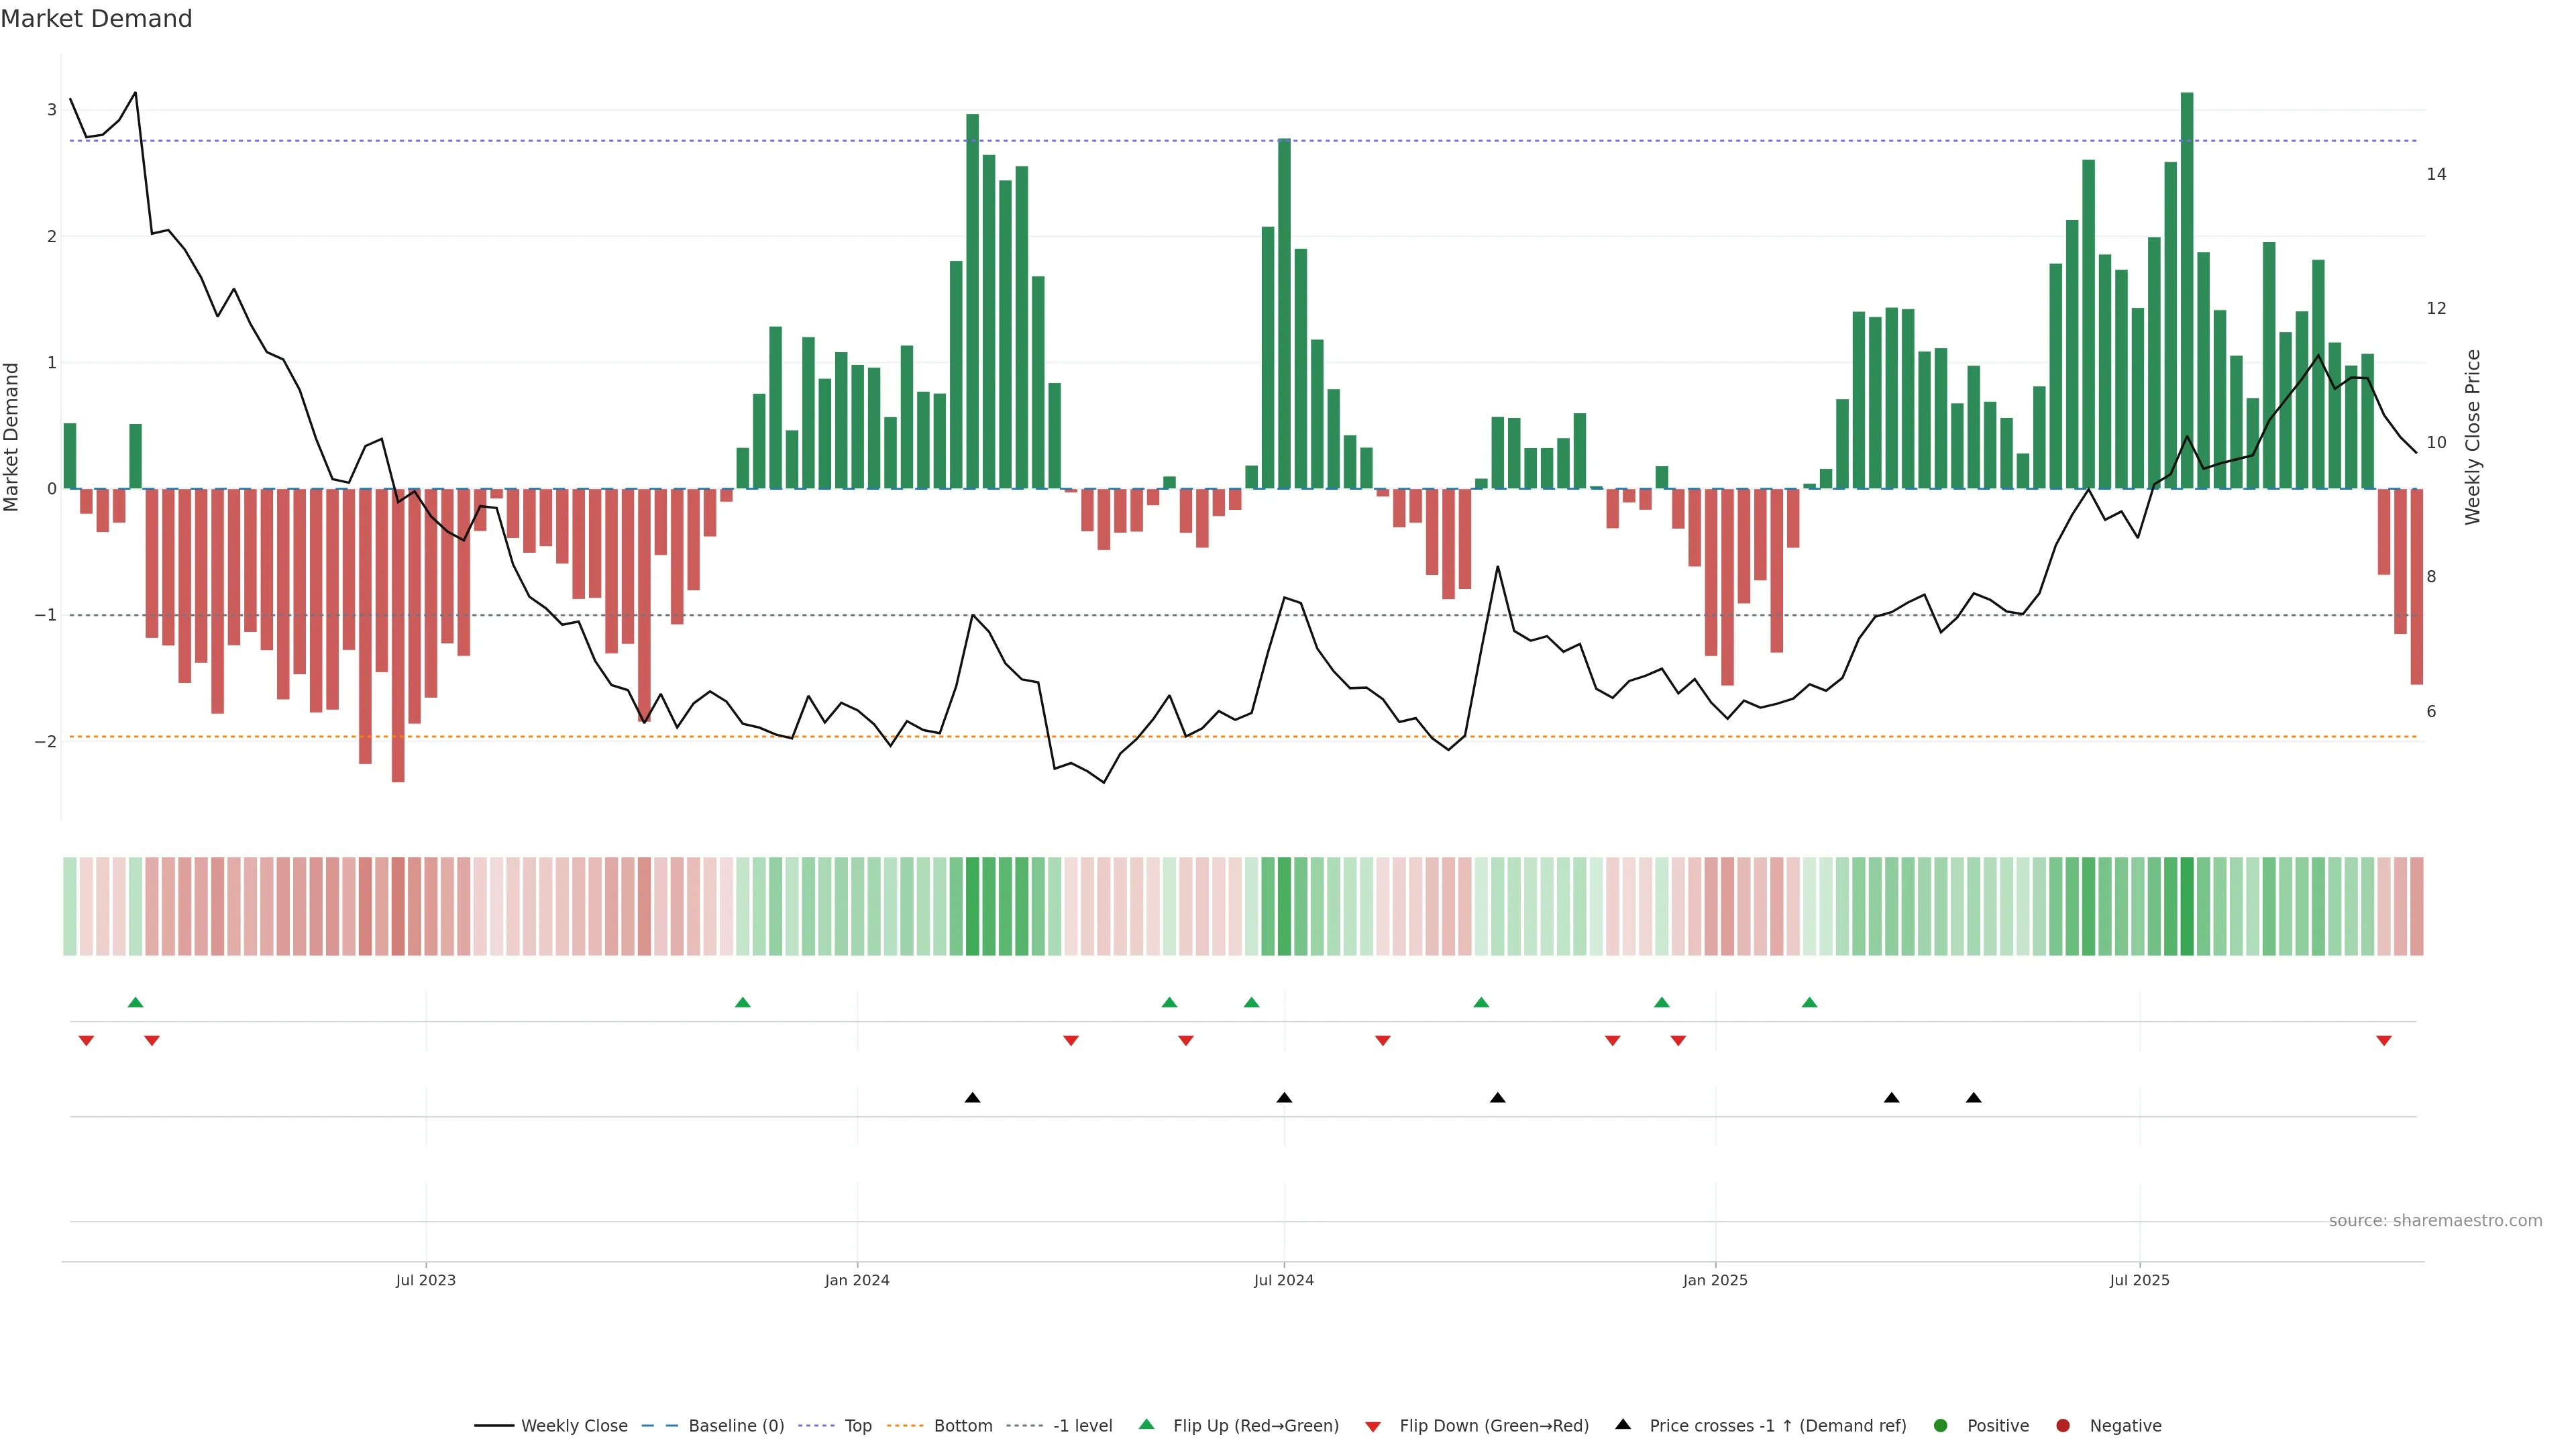The height and width of the screenshot is (1449, 2576).
Task: Click the Jul 2025 x-axis label
Action: coord(2139,1280)
